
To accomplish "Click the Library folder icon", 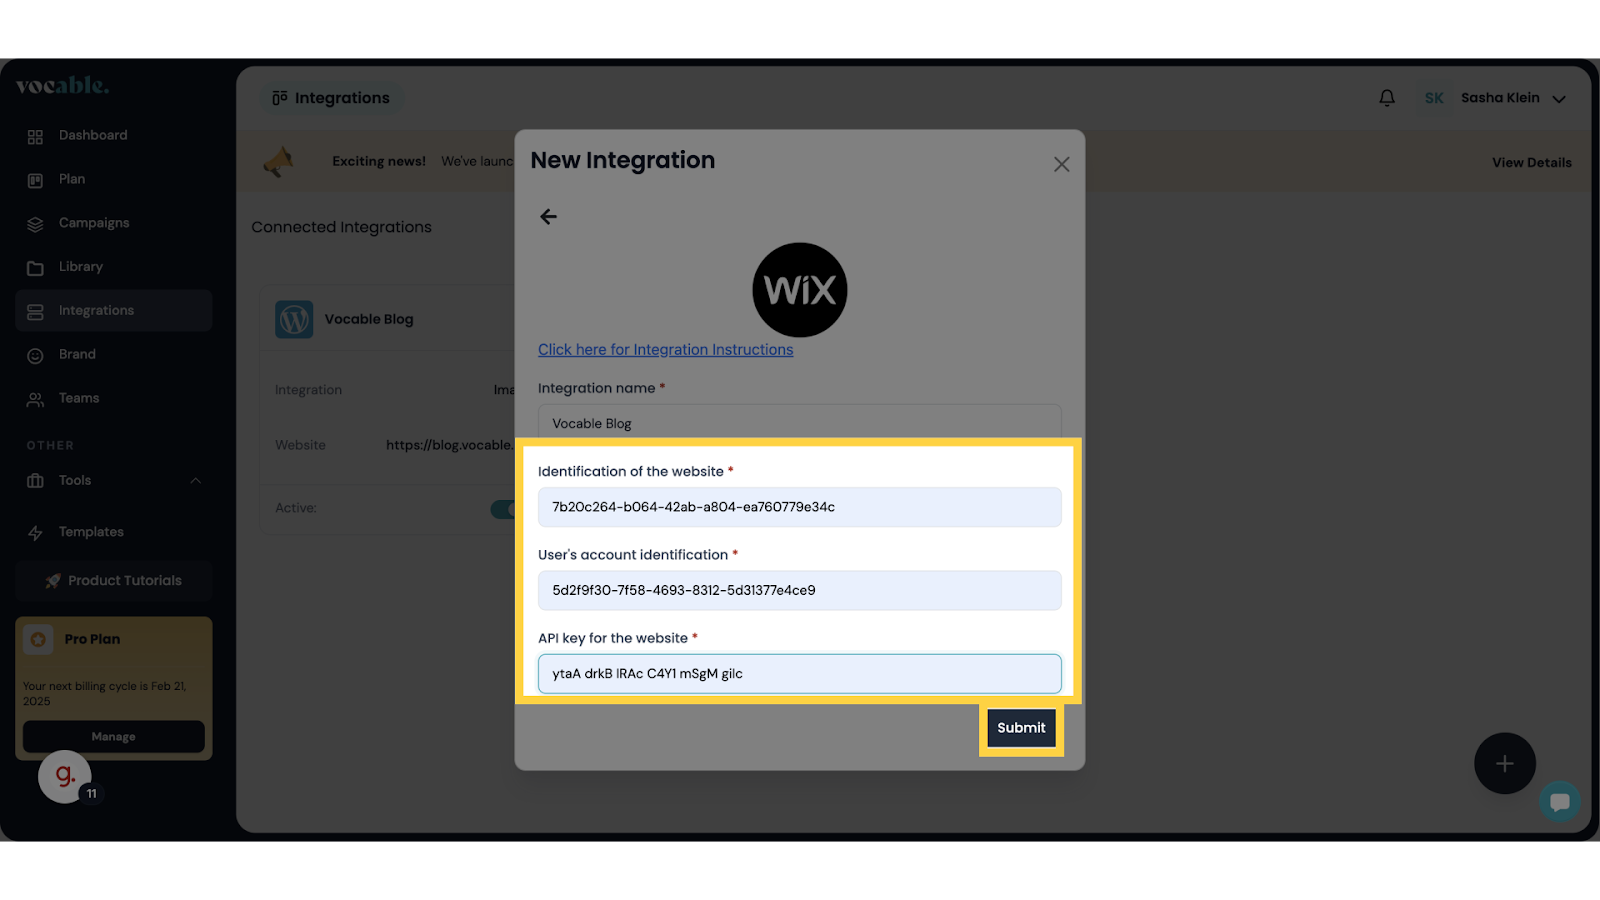I will pyautogui.click(x=35, y=268).
